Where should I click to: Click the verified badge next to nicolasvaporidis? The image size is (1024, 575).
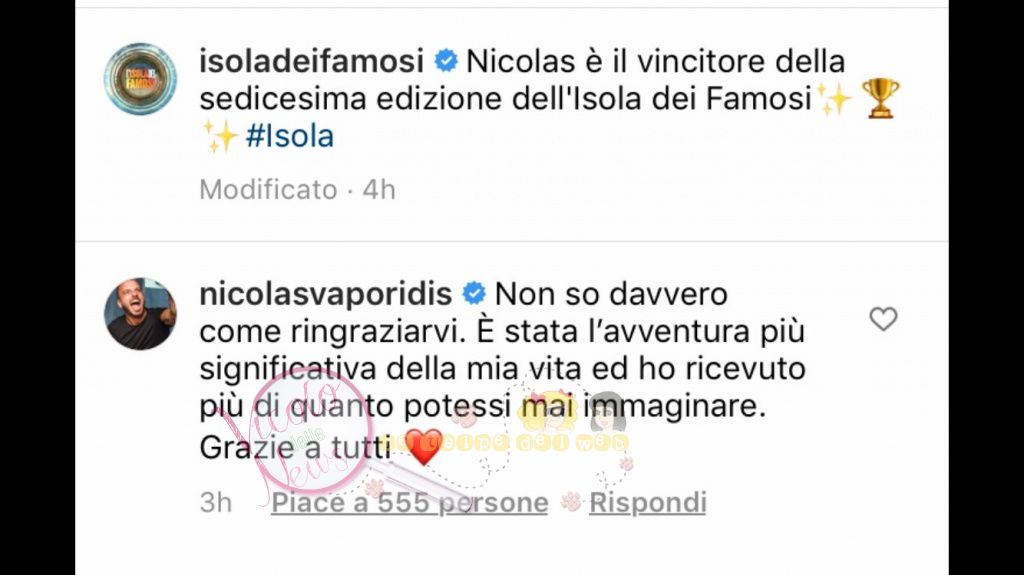pyautogui.click(x=474, y=294)
